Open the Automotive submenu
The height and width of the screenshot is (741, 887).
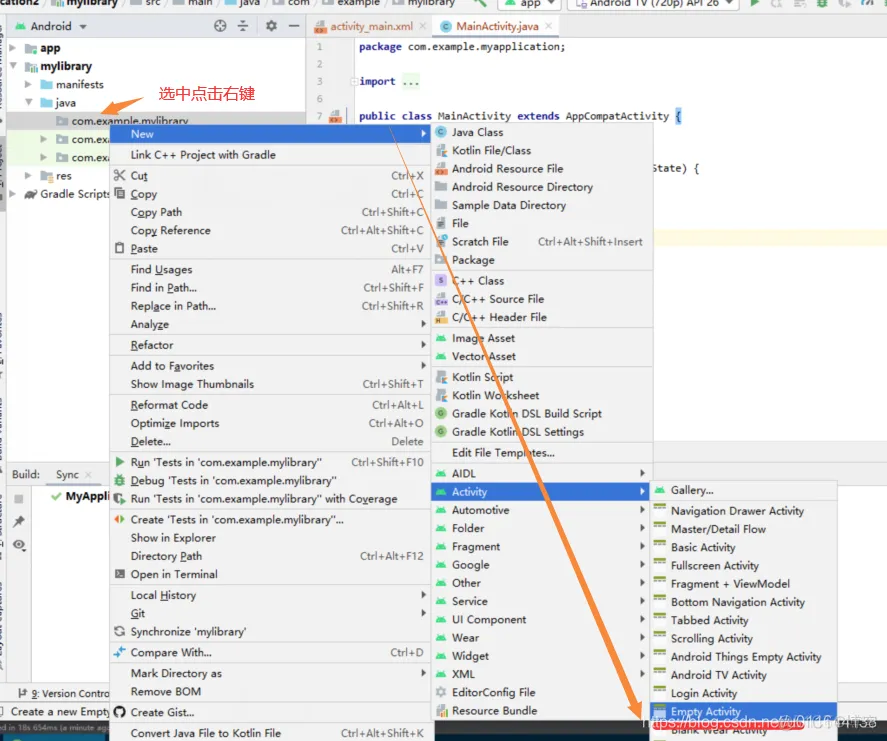(x=542, y=510)
